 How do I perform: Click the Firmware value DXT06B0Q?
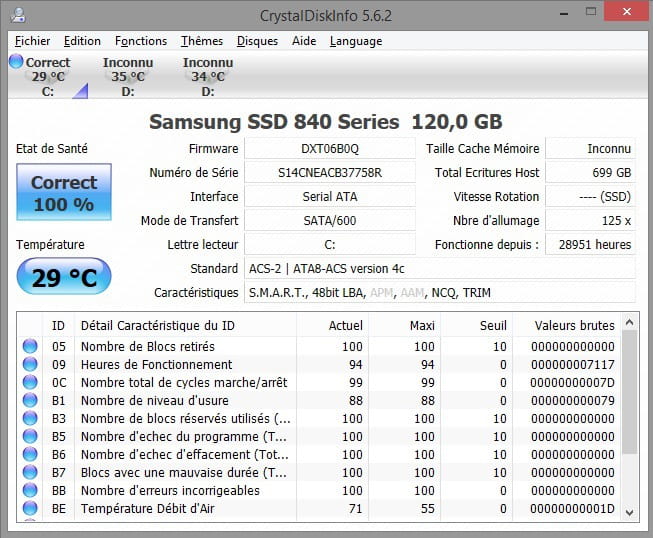[330, 149]
